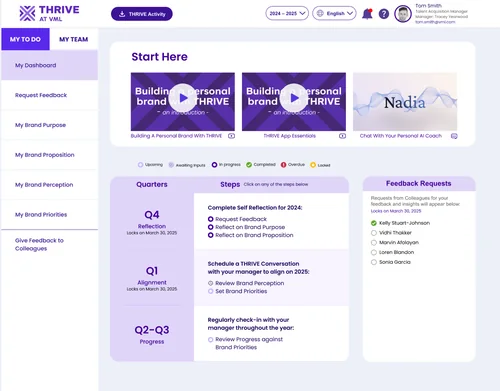Select the Q2-Q3 Progress quarter

click(152, 334)
